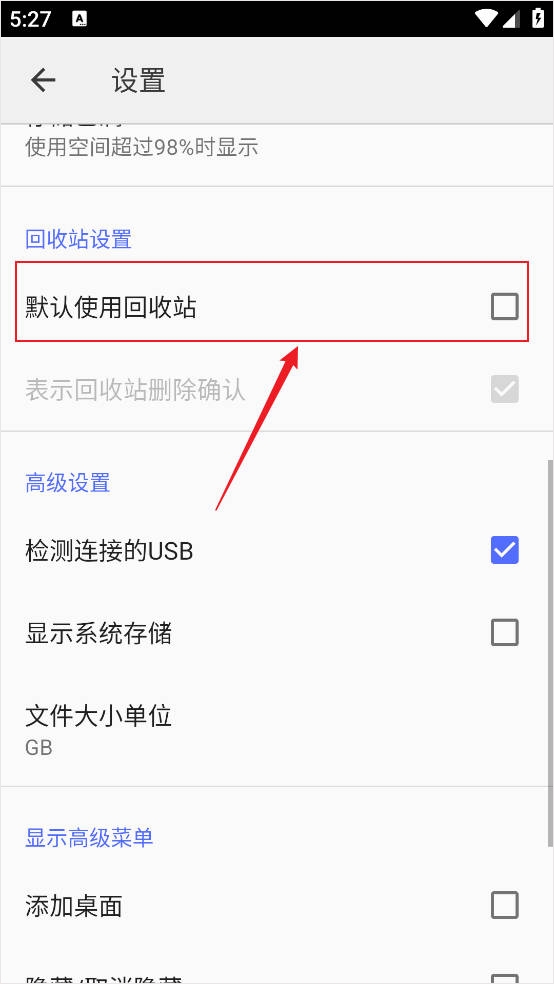
Task: Tap the 设置 title in header
Action: click(139, 81)
